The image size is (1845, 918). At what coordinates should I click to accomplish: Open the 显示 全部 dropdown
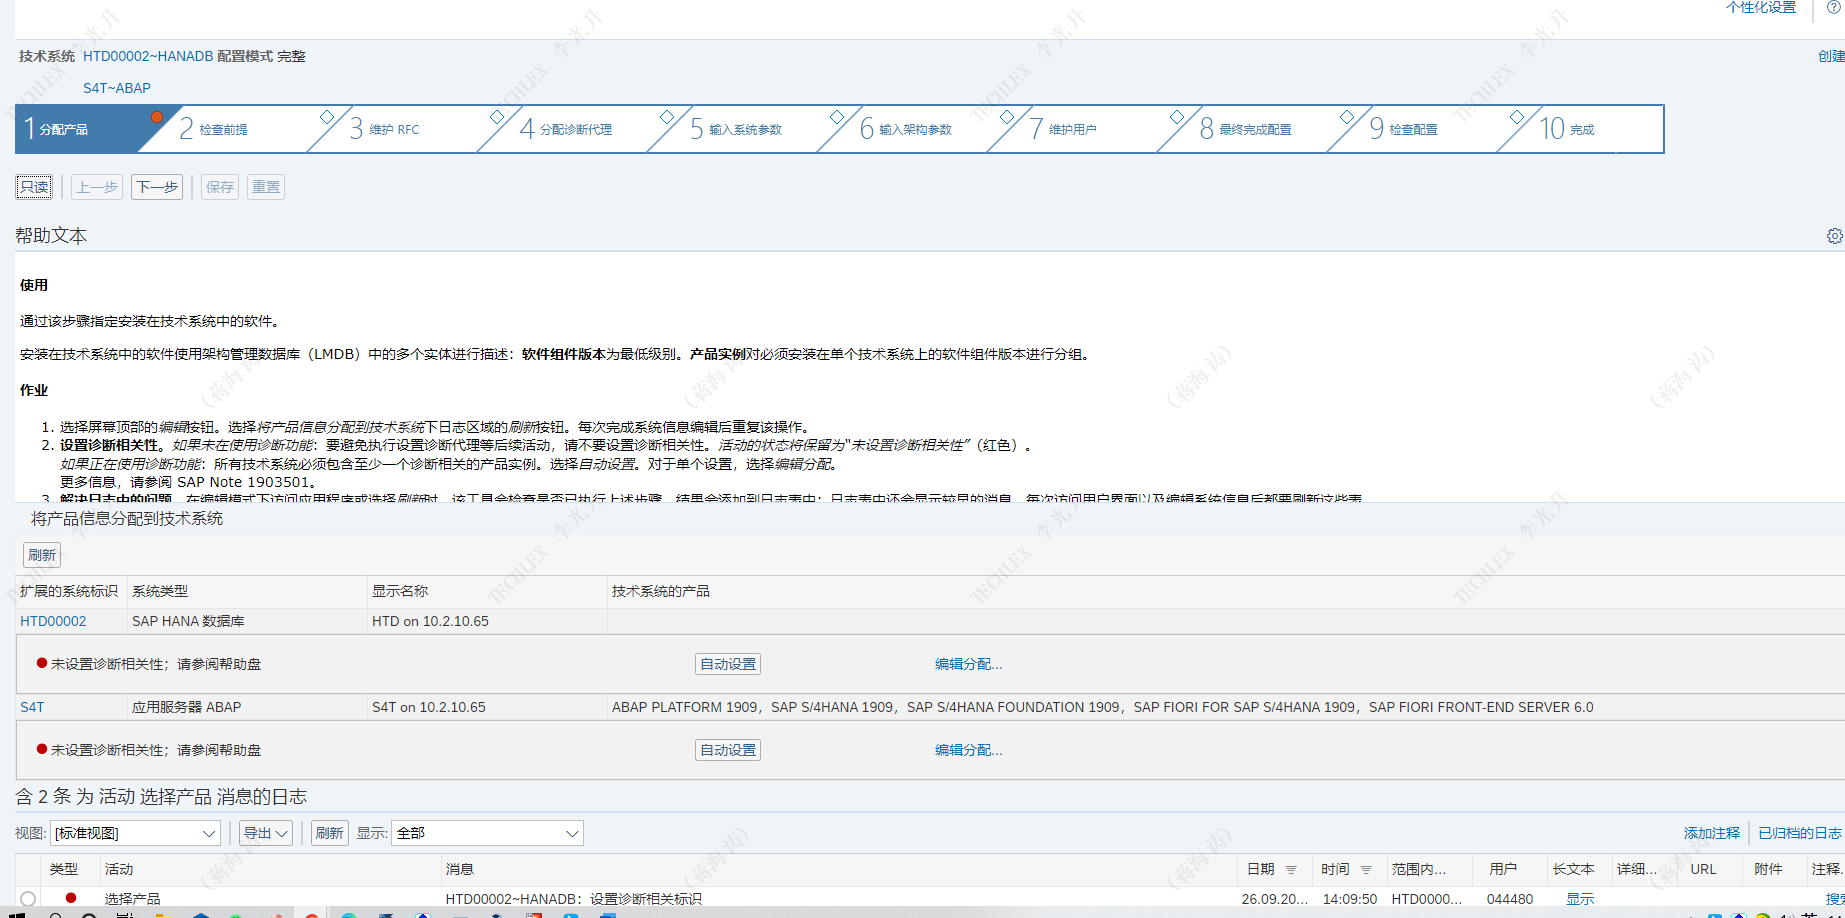tap(487, 833)
